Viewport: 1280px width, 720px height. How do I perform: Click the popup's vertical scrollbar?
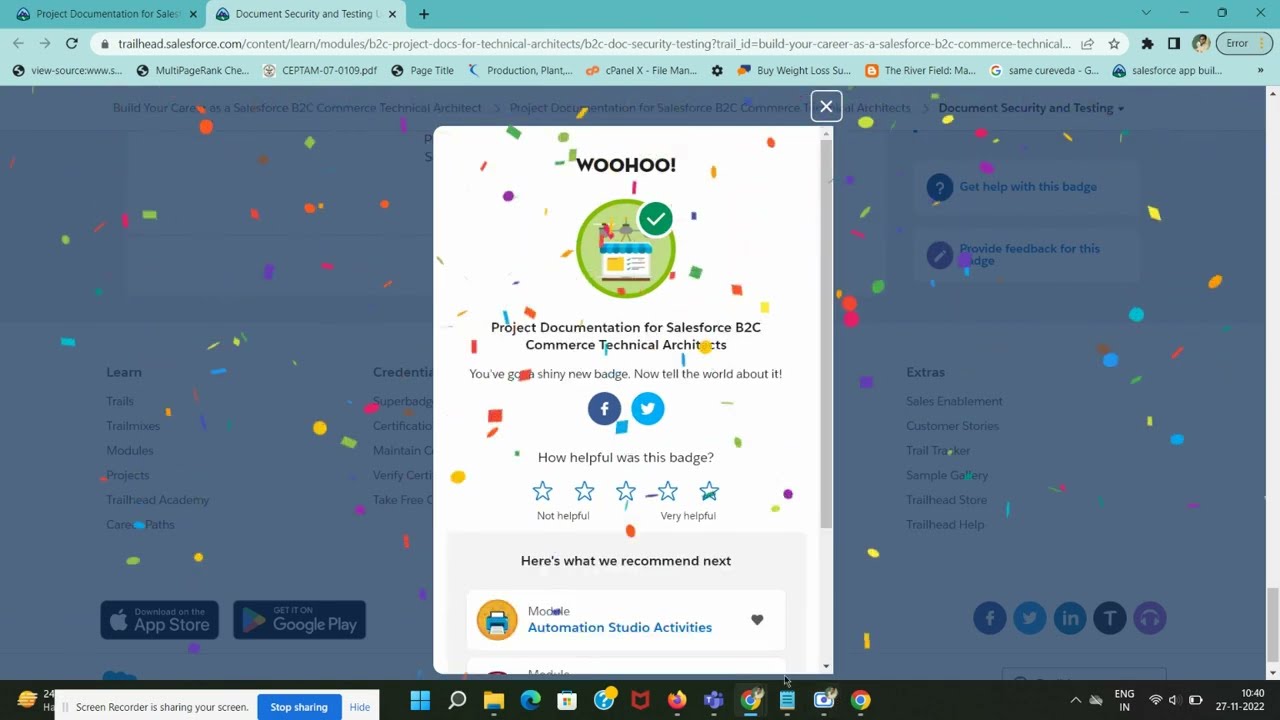point(826,335)
